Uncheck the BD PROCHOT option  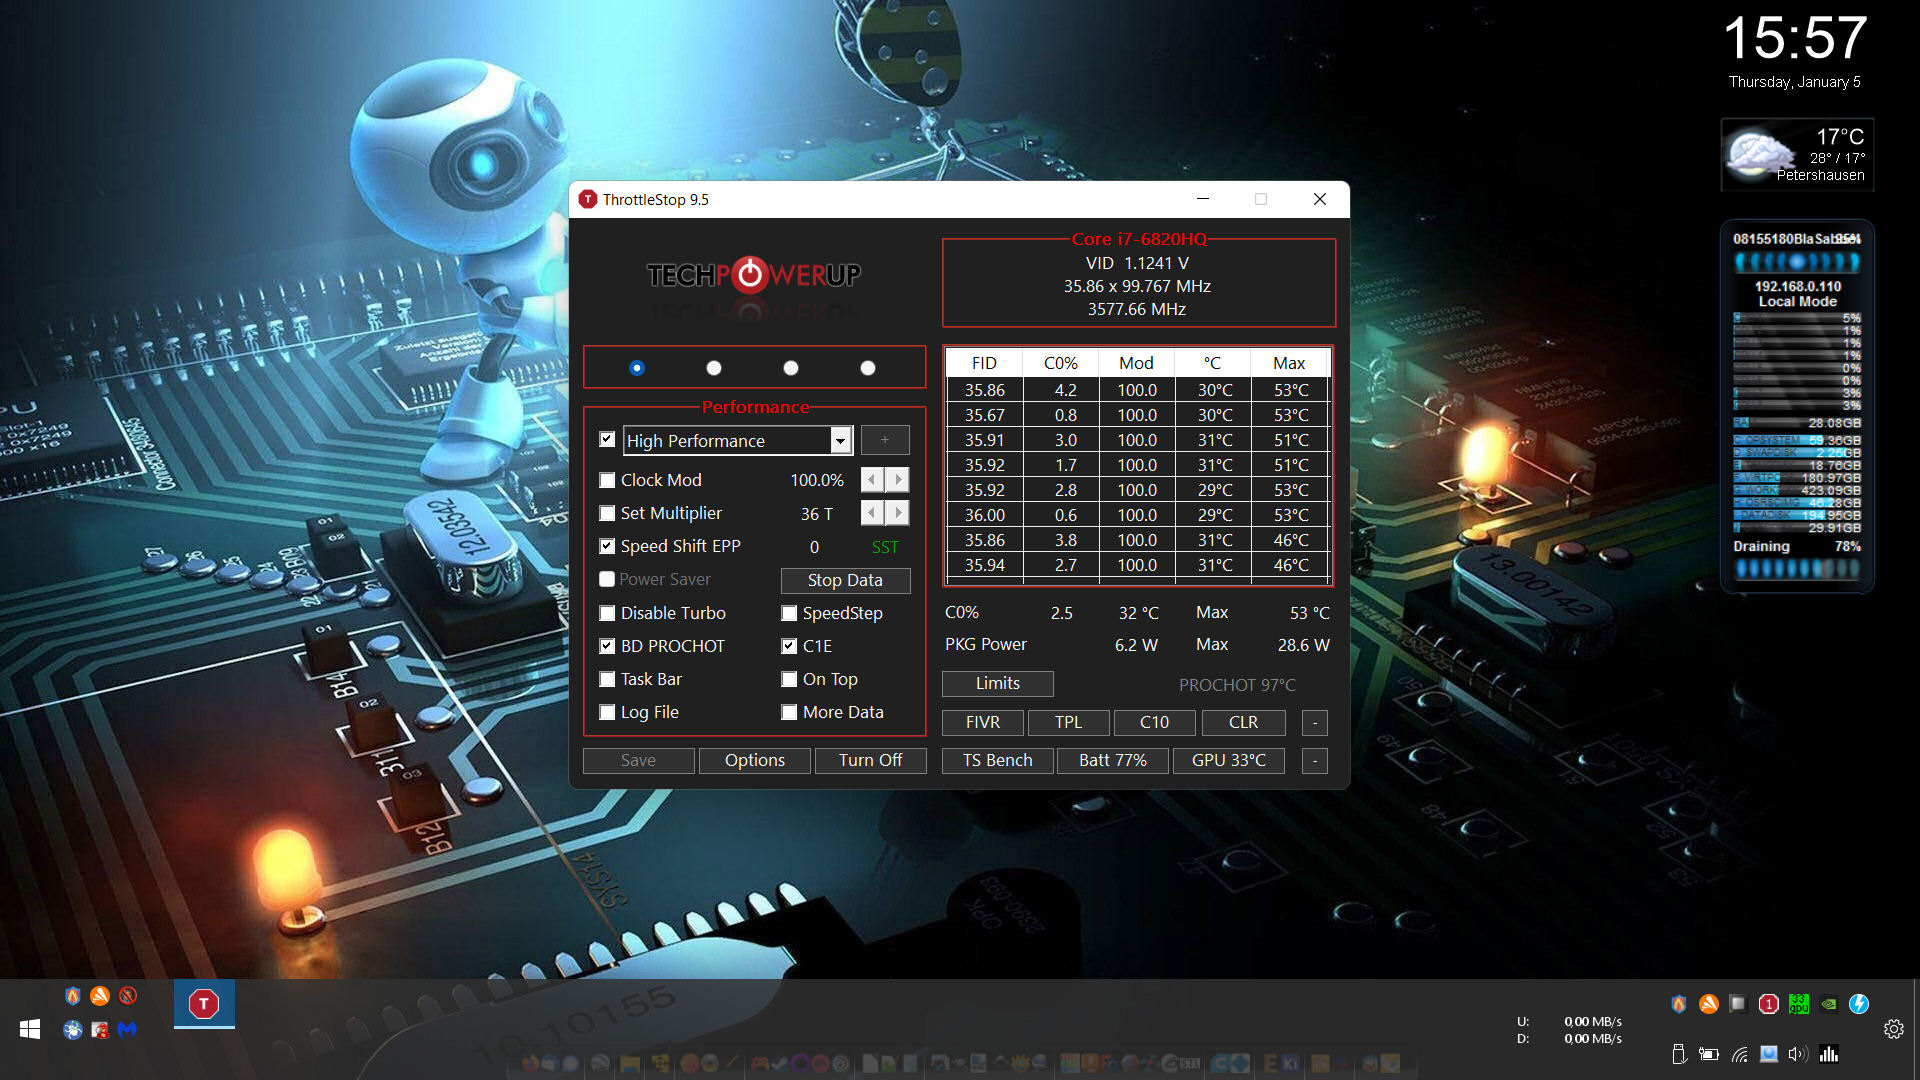607,646
